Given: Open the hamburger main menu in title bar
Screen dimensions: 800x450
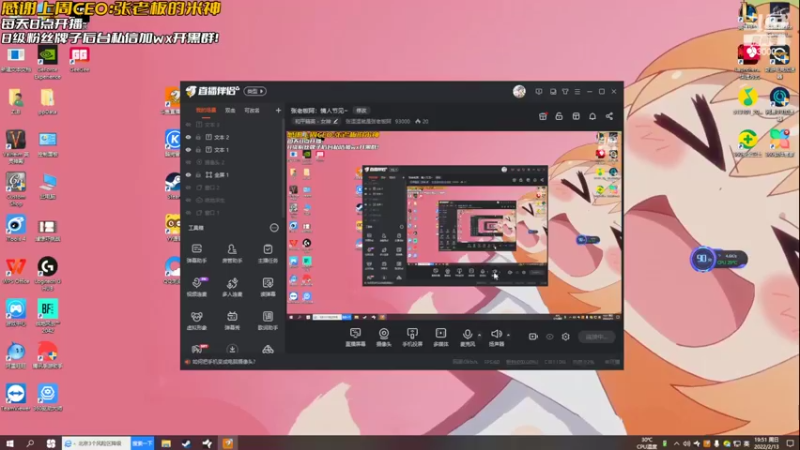Looking at the screenshot, I should pyautogui.click(x=578, y=91).
